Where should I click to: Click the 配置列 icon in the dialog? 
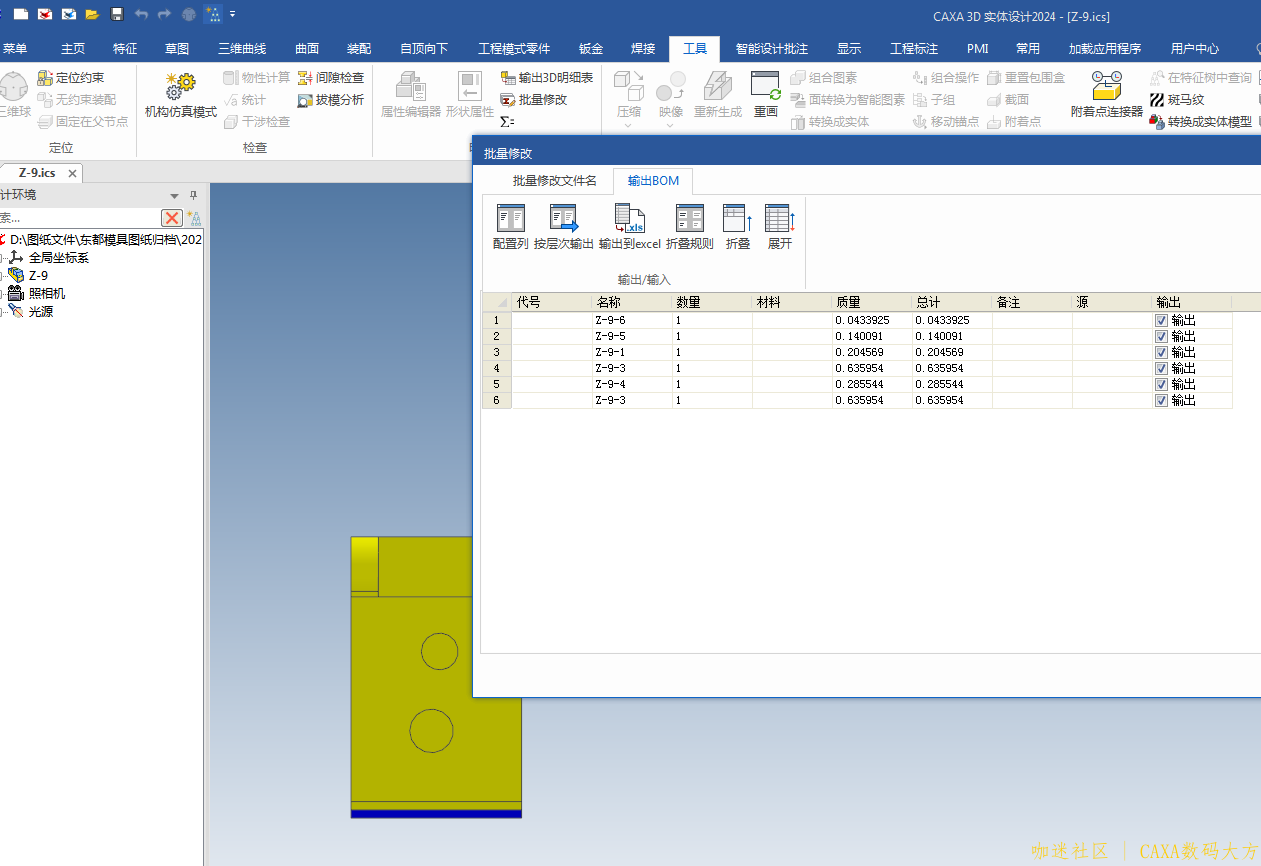[x=510, y=226]
